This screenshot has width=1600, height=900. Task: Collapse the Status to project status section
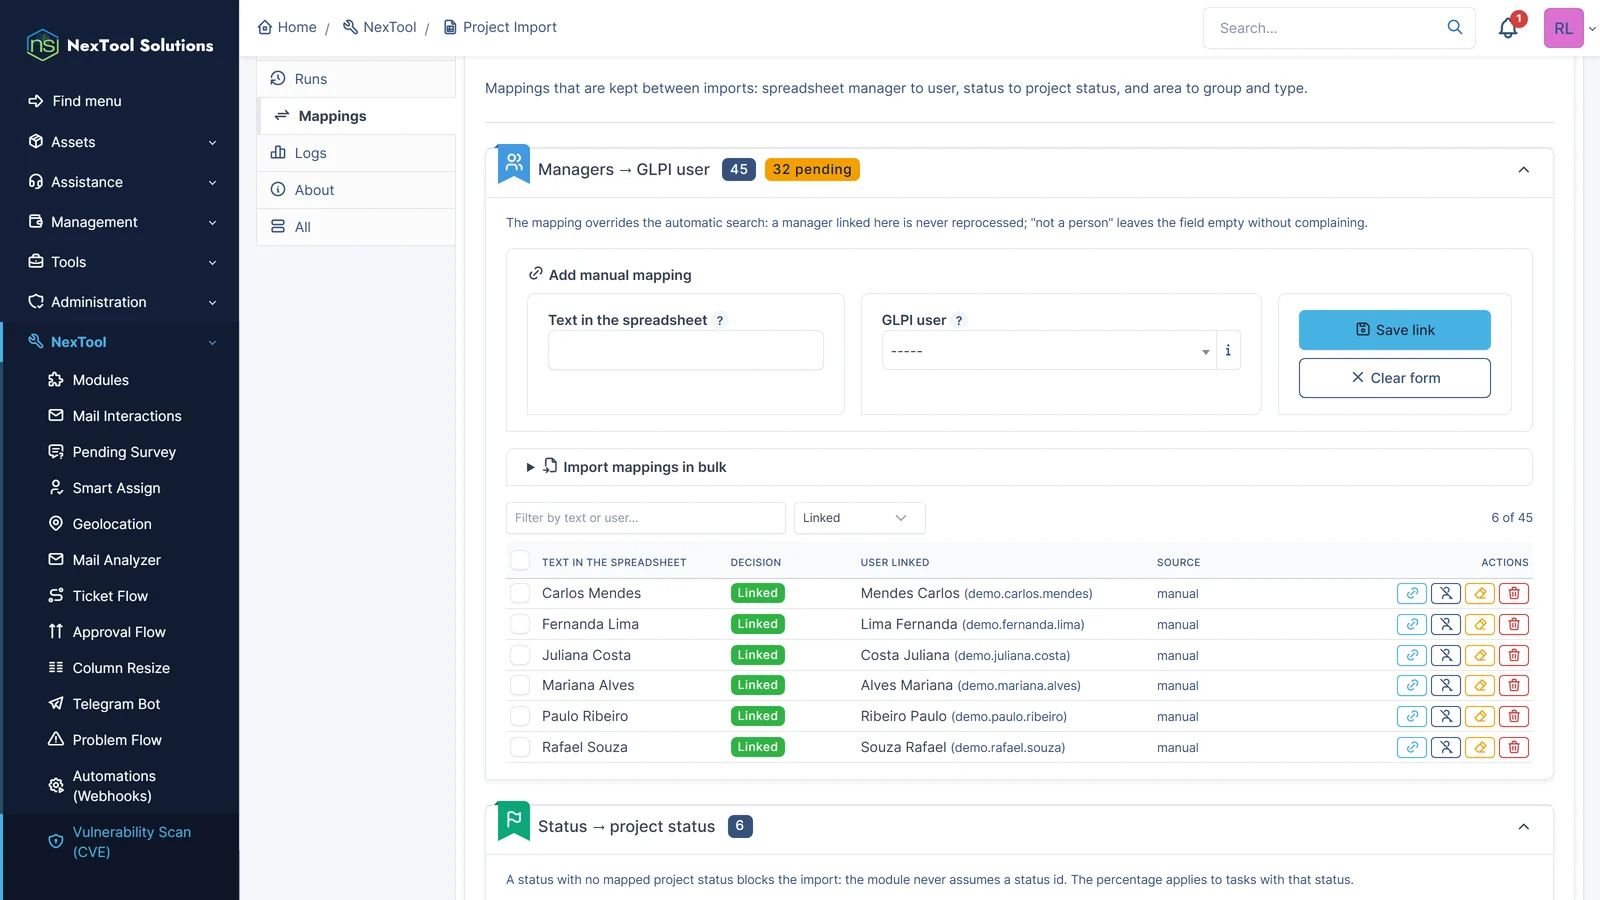(1523, 827)
